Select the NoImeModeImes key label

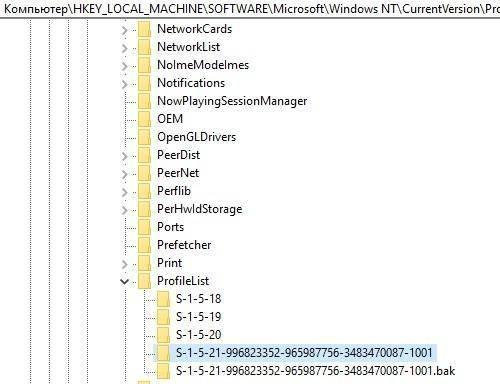203,65
